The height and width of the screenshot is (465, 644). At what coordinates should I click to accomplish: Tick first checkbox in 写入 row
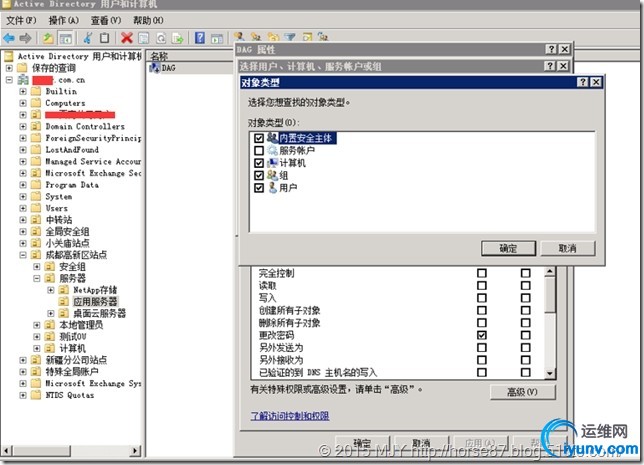[482, 298]
